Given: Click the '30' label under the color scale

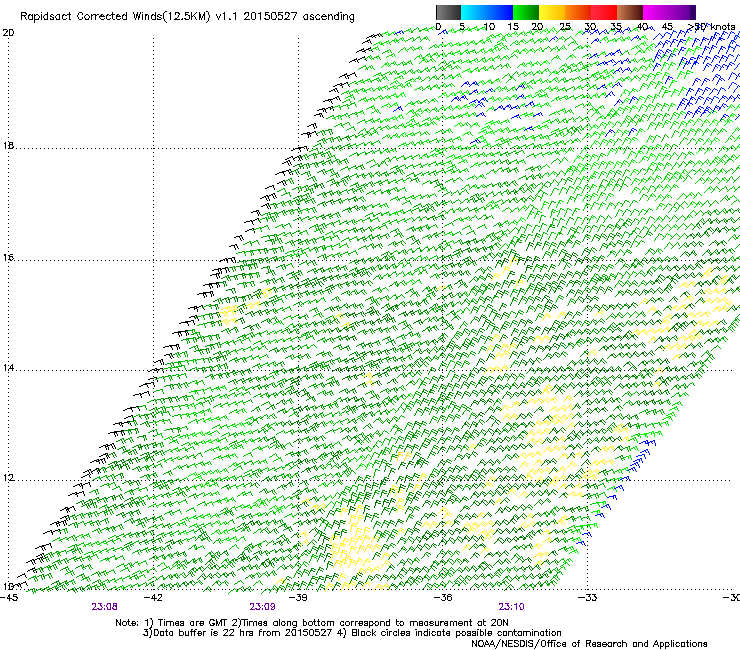Looking at the screenshot, I should point(590,27).
